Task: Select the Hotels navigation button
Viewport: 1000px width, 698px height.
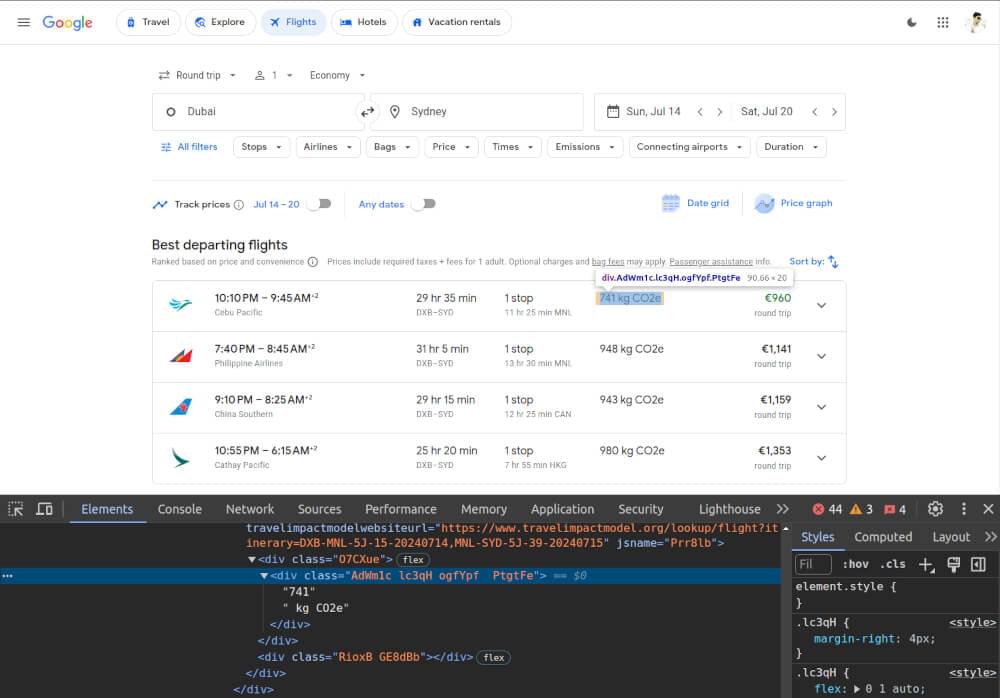Action: 364,22
